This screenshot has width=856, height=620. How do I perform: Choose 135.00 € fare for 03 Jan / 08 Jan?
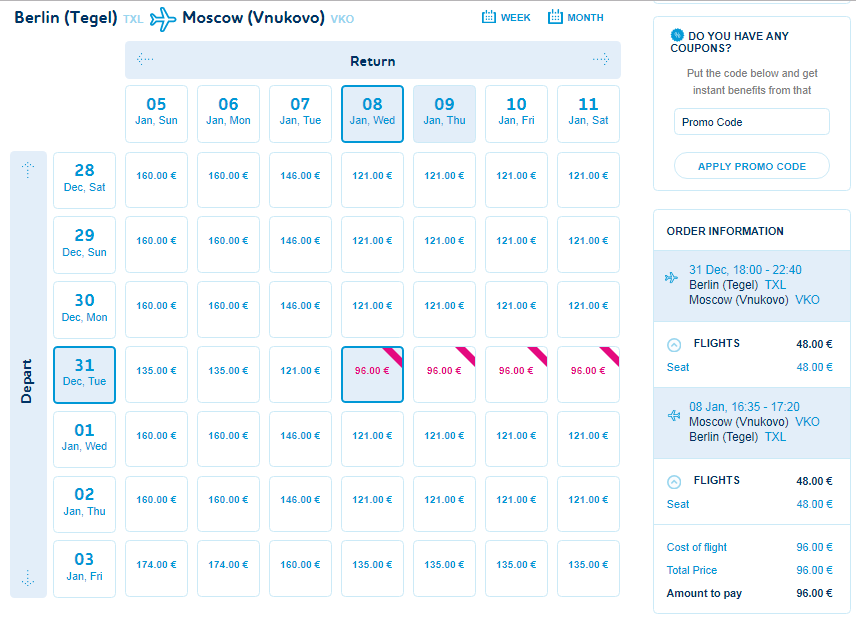coord(372,569)
